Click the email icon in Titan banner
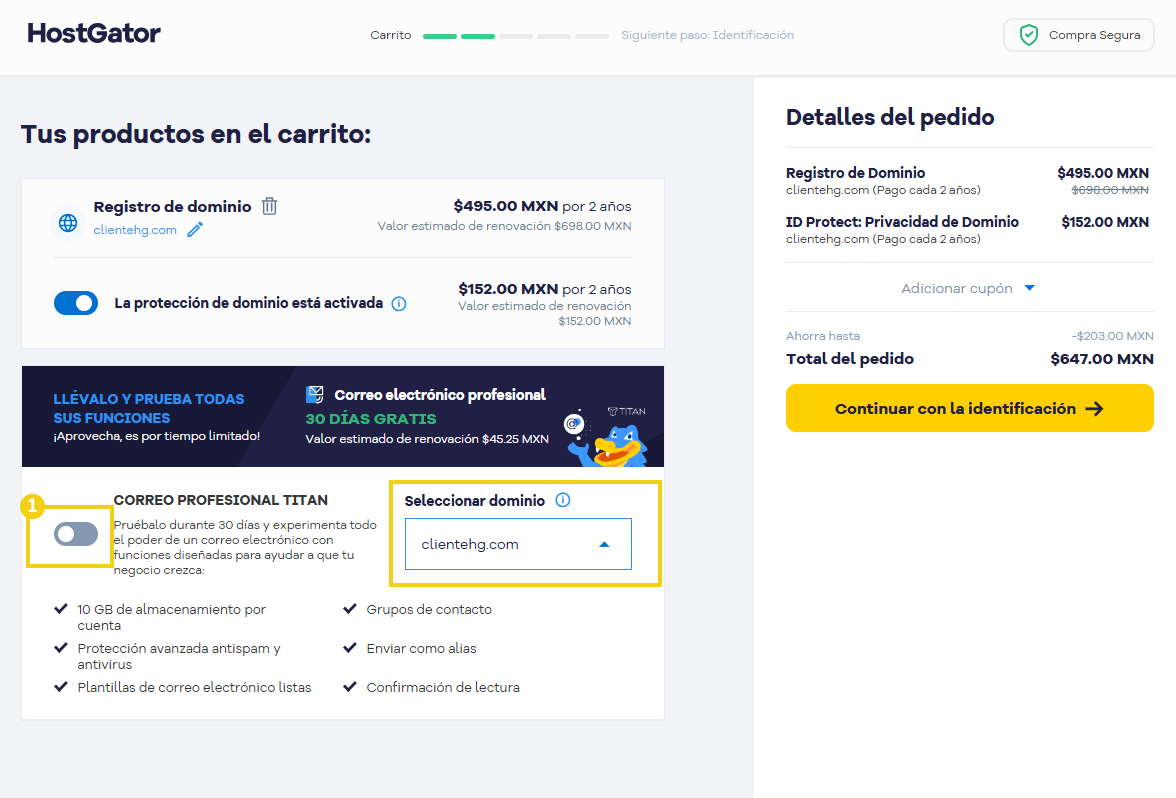The image size is (1176, 798). [315, 394]
